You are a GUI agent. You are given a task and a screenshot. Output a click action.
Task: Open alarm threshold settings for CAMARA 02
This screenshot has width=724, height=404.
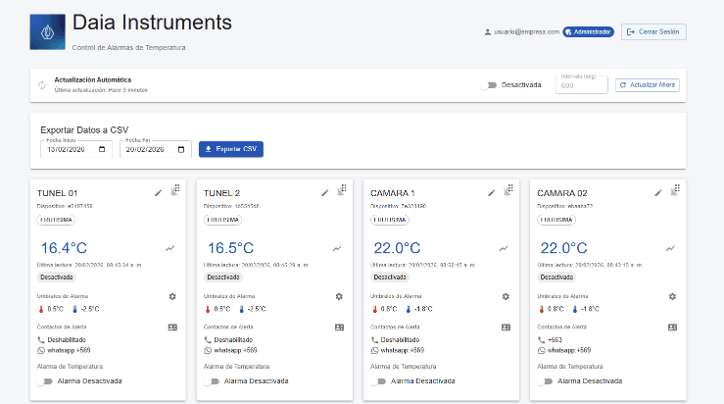[x=672, y=296]
